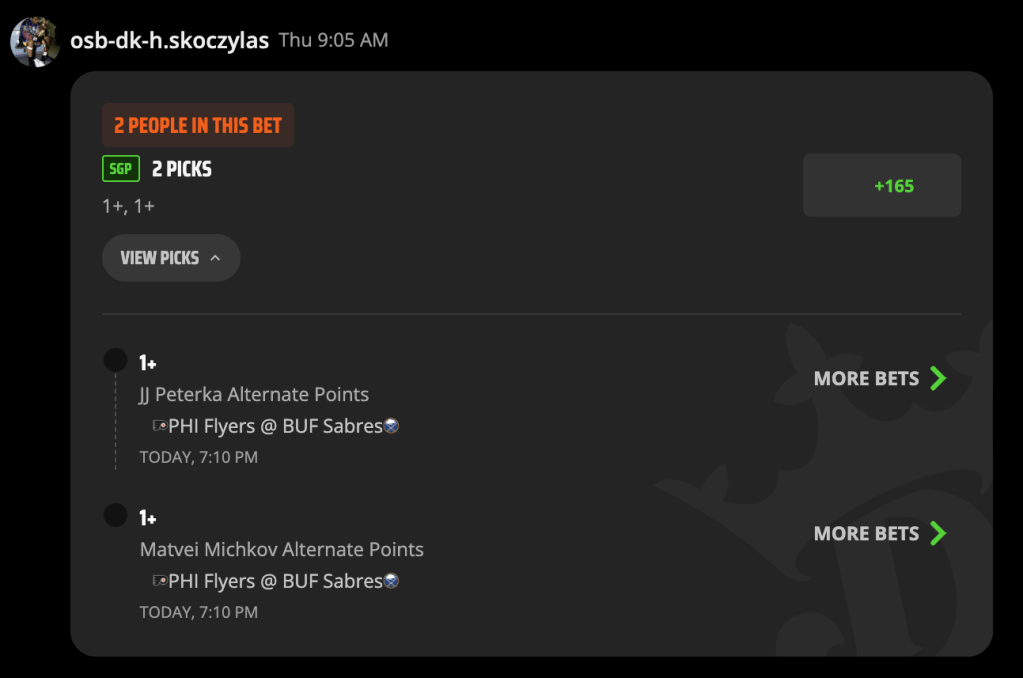This screenshot has height=678, width=1023.
Task: Click the green SGP badge icon
Action: (x=121, y=169)
